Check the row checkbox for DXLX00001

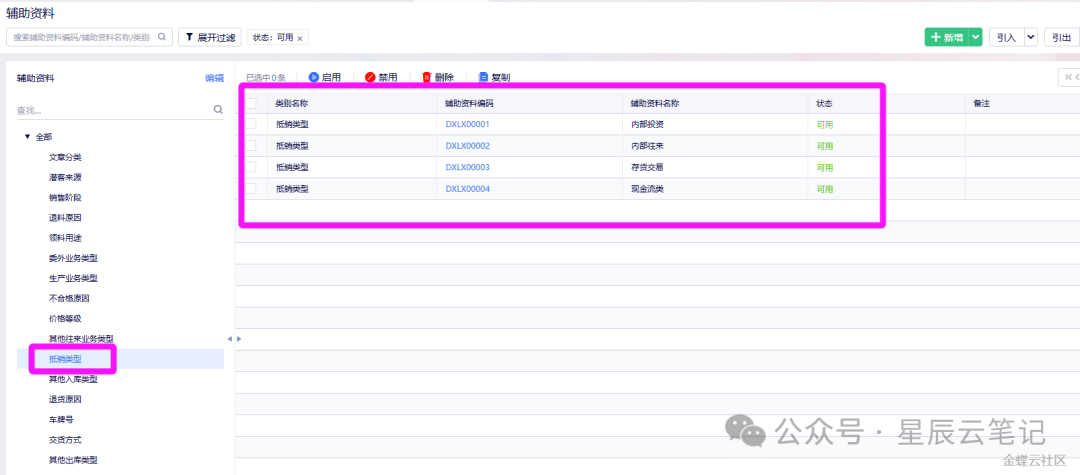pos(251,124)
